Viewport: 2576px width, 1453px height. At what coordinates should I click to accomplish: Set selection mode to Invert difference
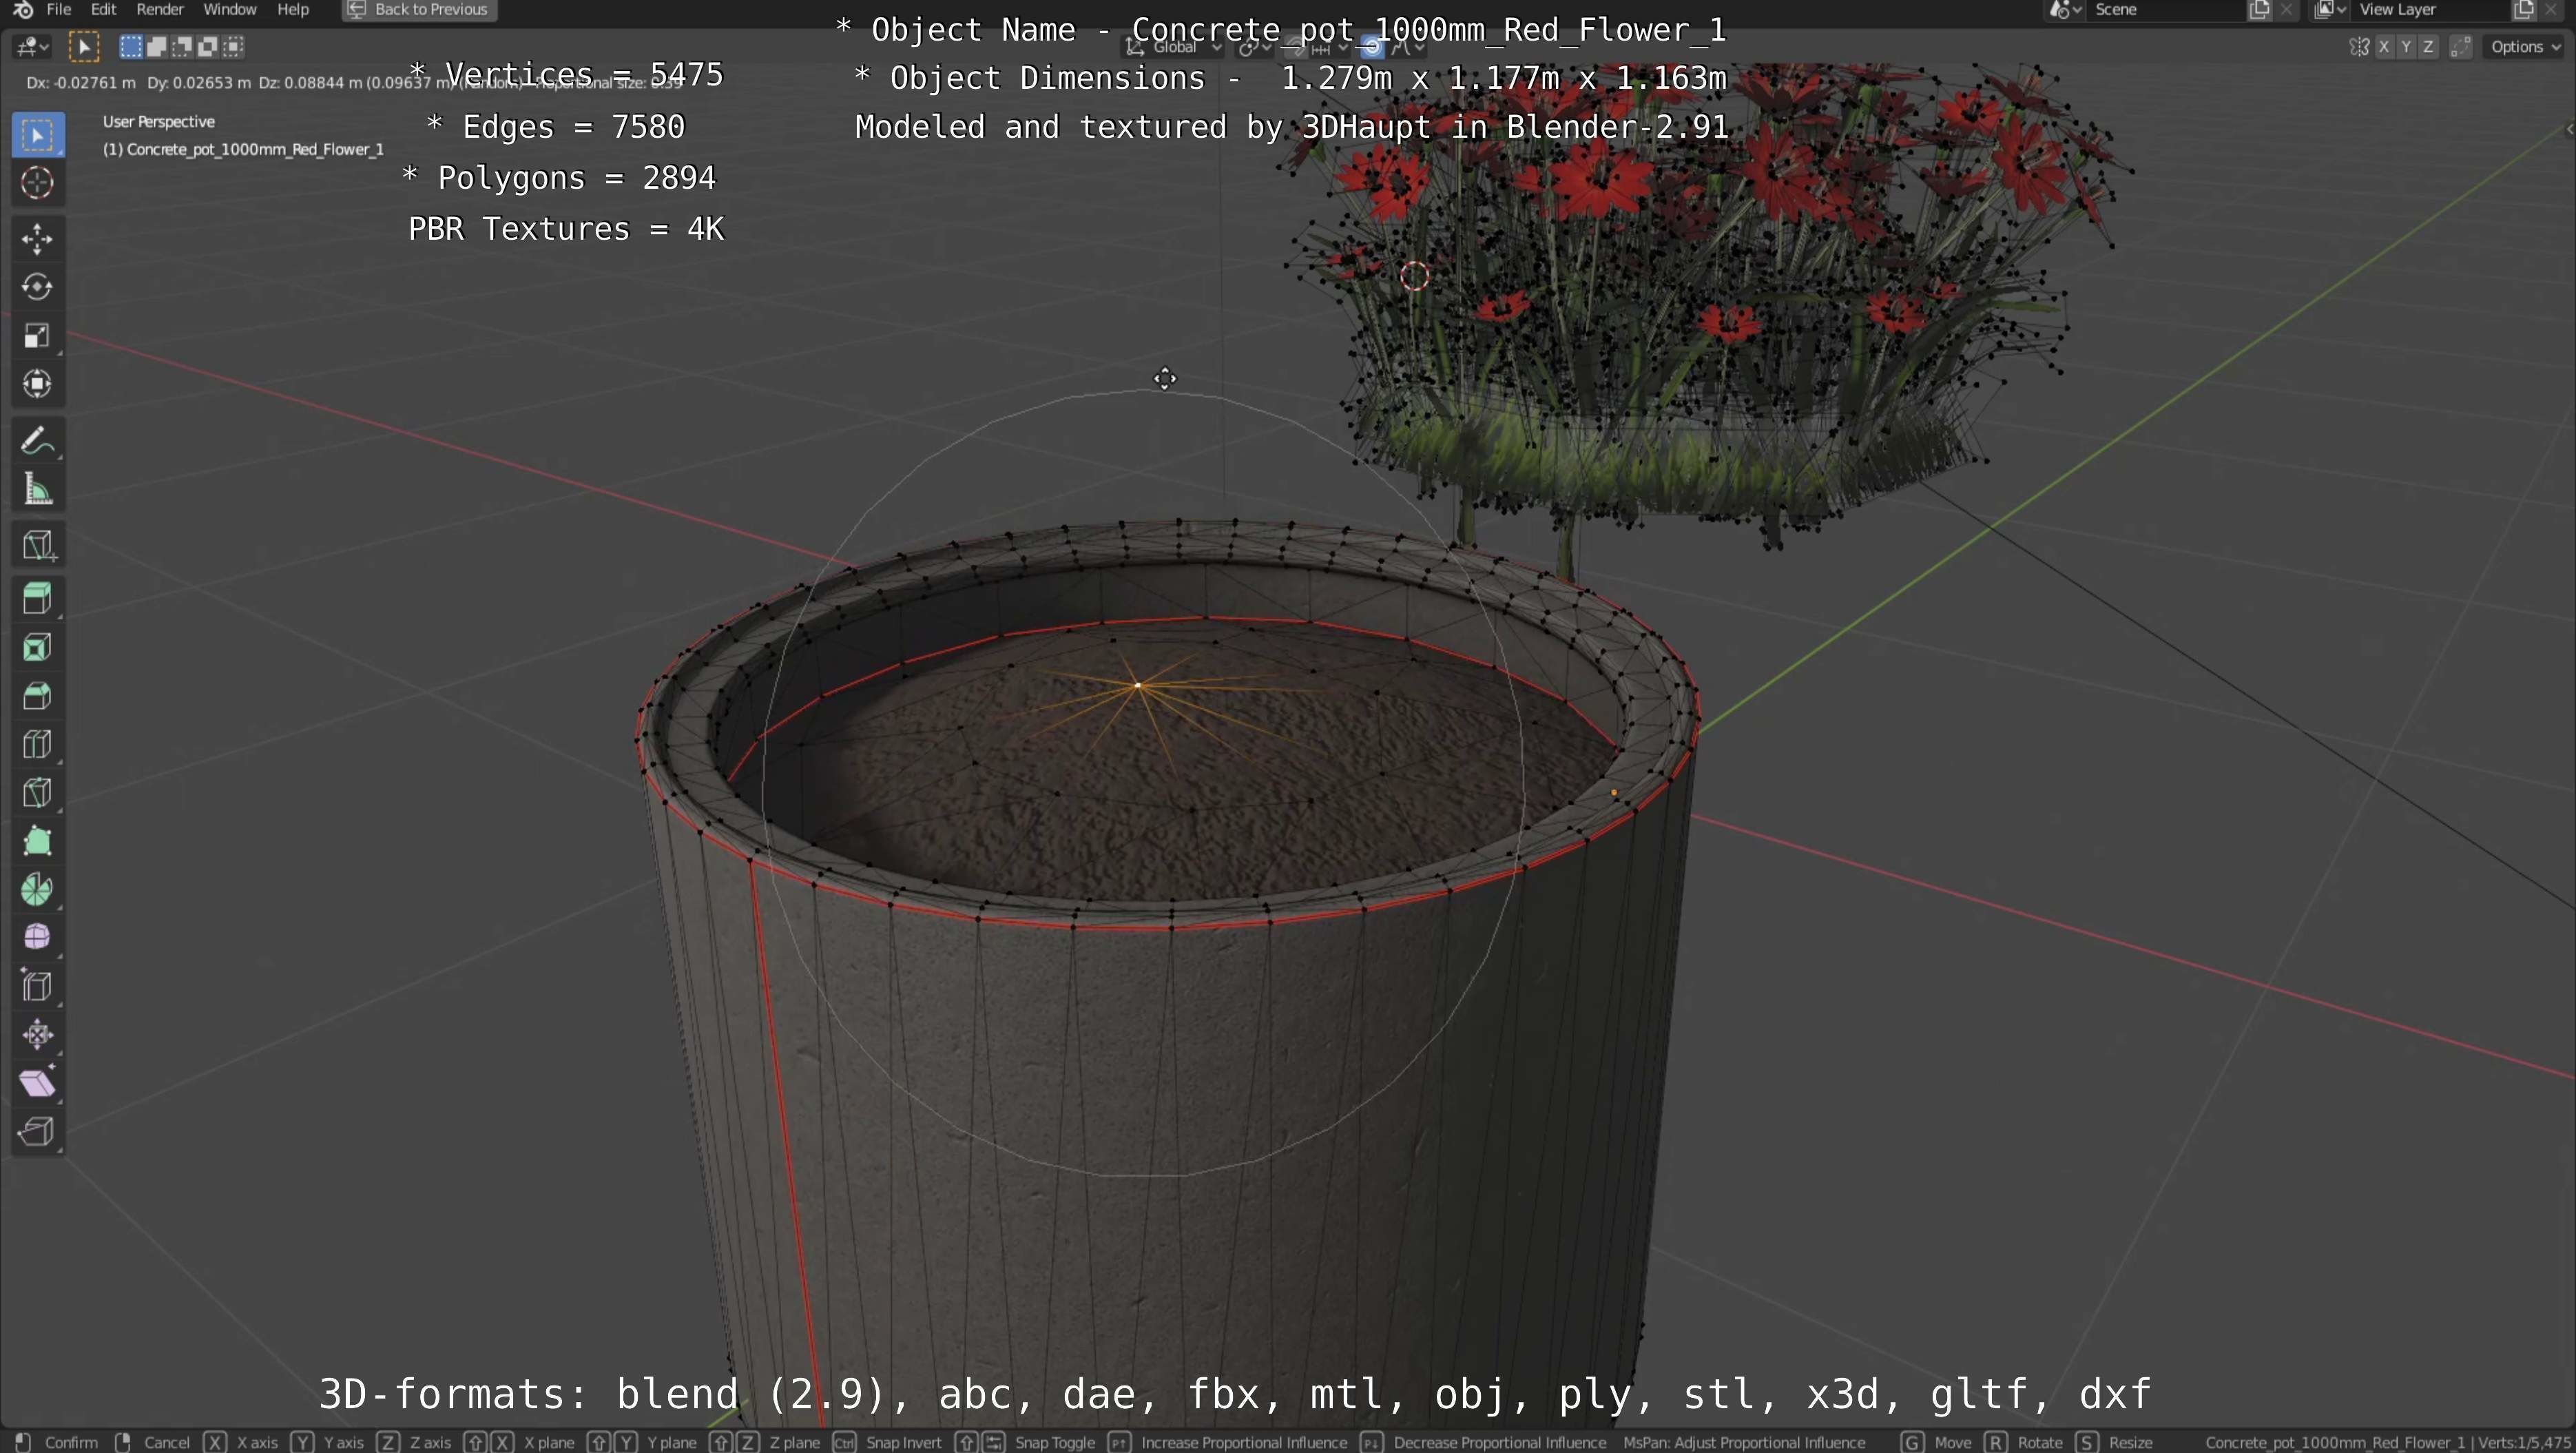pyautogui.click(x=208, y=46)
